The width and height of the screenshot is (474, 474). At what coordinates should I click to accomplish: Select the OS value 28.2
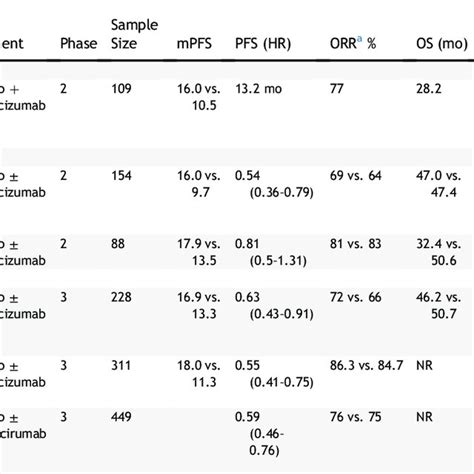429,89
